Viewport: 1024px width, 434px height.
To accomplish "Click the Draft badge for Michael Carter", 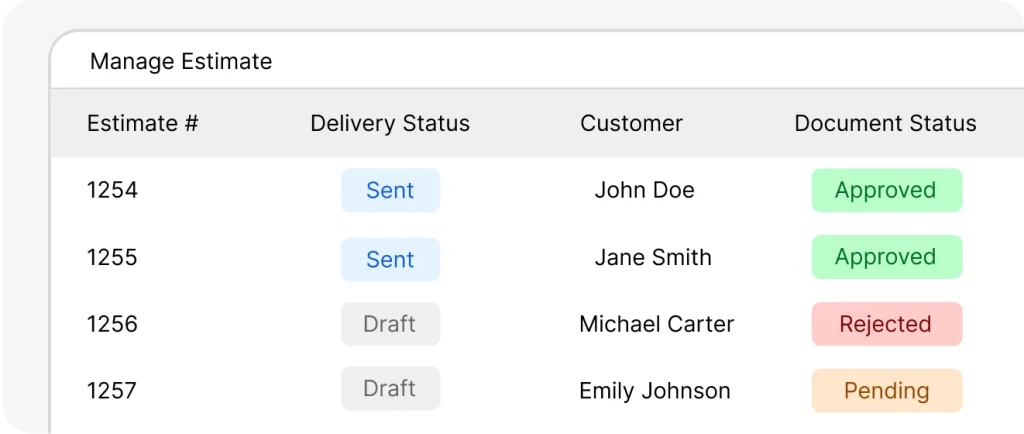I will coord(391,324).
